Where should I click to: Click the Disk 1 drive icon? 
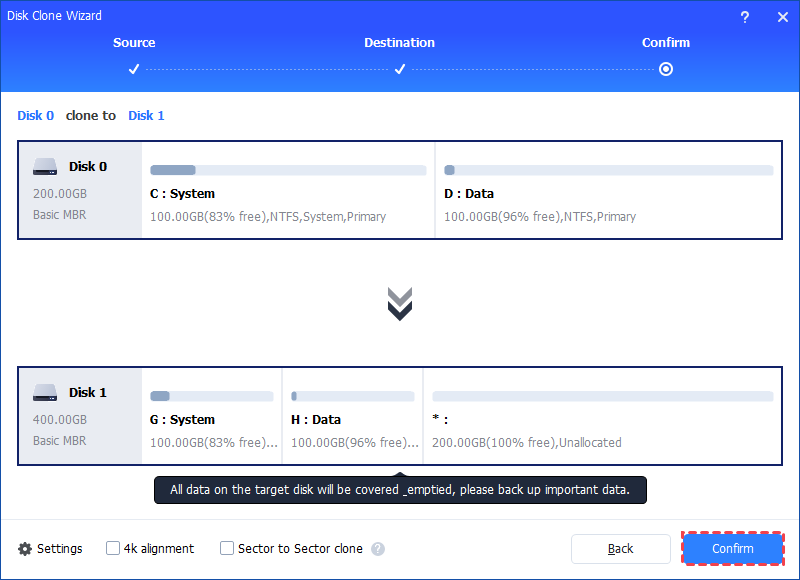(46, 393)
